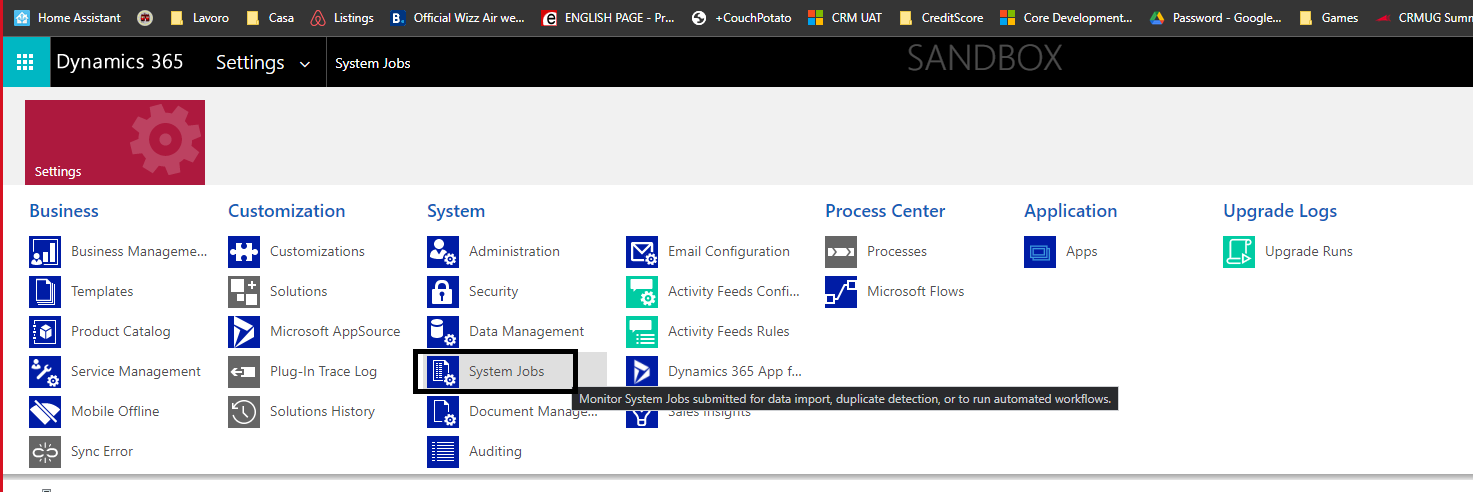Click the Customizations puzzle icon
Screen dimensions: 1473x492
coord(244,252)
